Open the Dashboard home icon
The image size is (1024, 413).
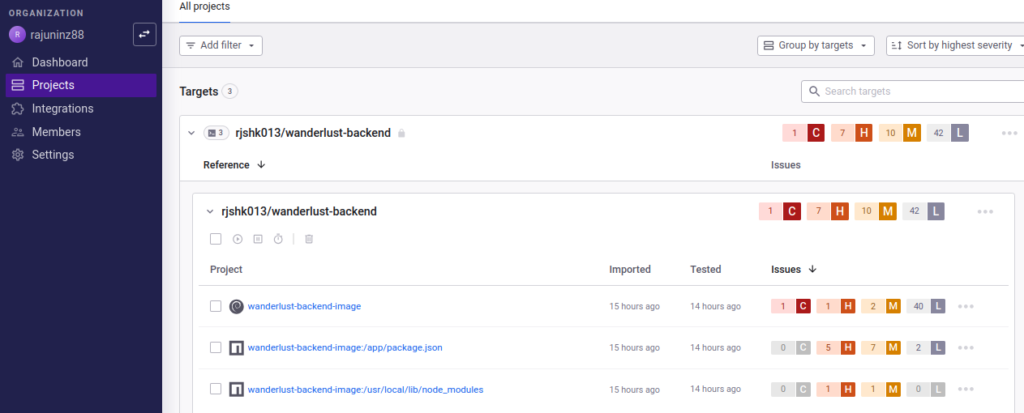18,63
